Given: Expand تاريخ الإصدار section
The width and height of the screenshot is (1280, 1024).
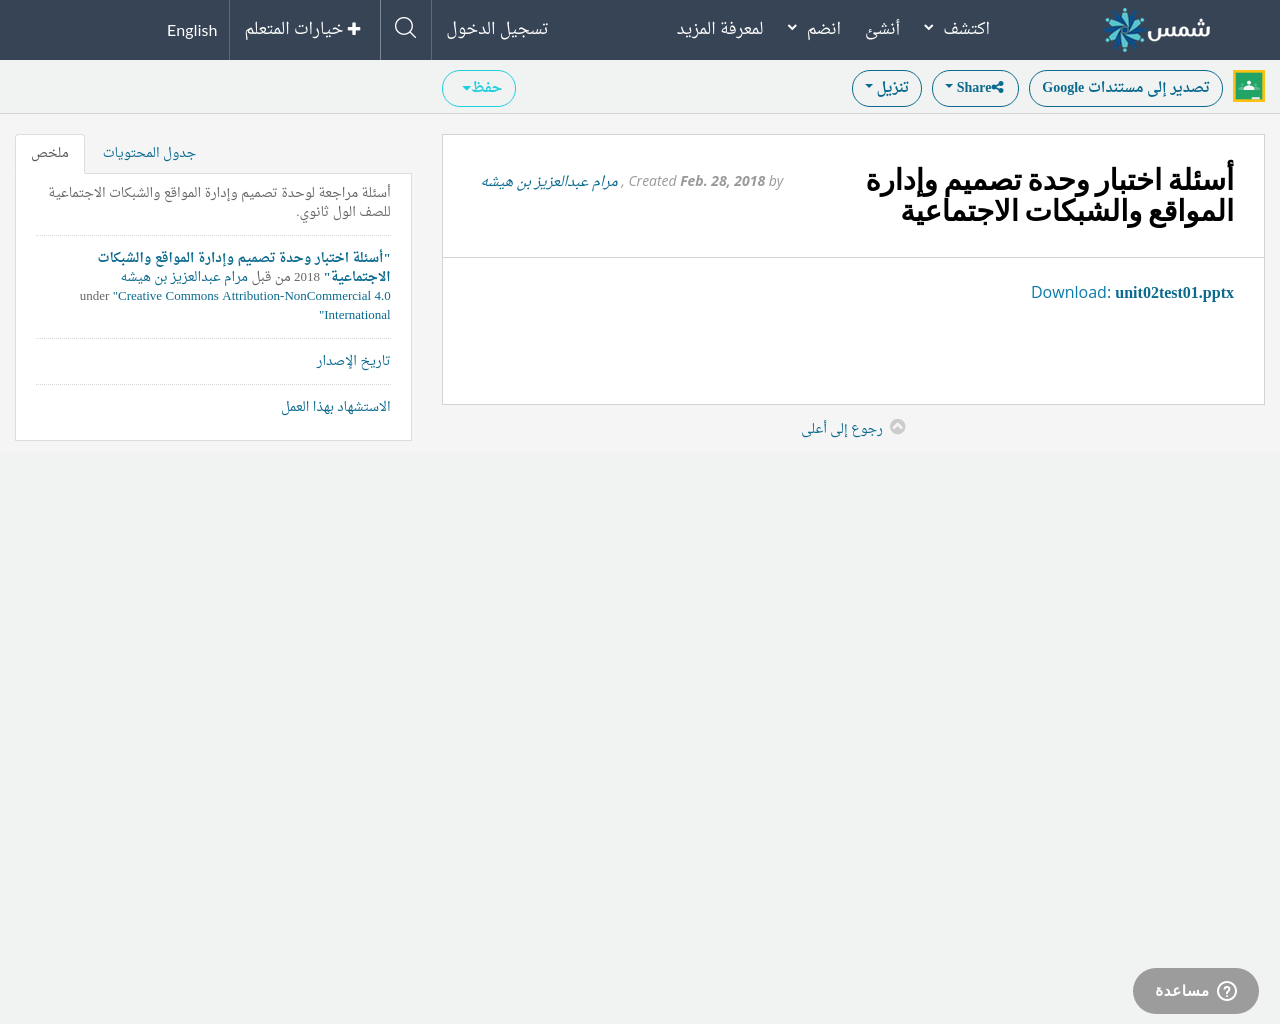Looking at the screenshot, I should pos(354,361).
